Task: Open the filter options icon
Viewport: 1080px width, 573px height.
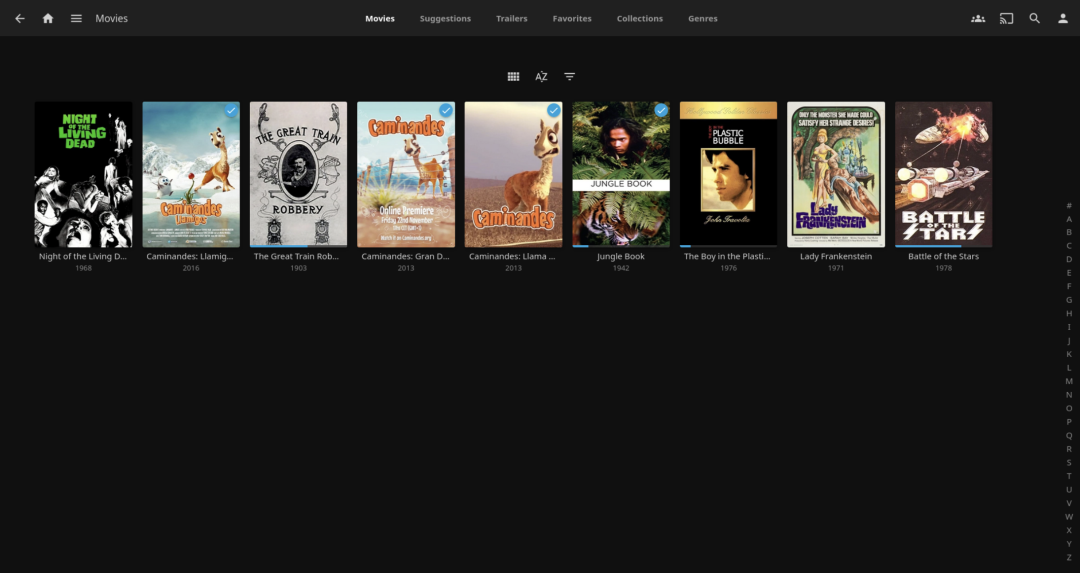Action: [x=570, y=76]
